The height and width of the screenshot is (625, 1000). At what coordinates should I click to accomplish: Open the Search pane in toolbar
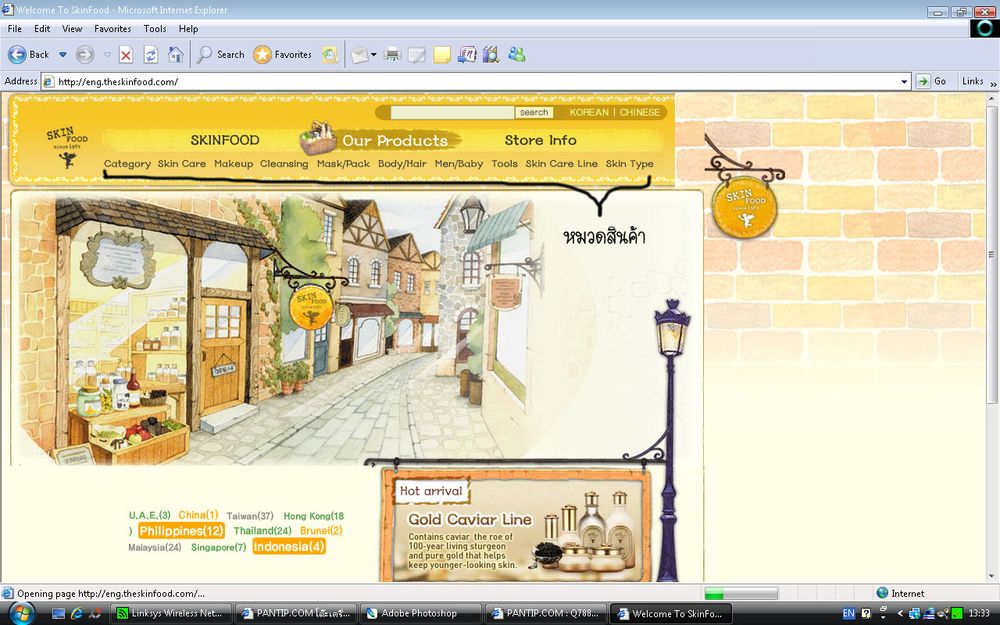coord(221,55)
